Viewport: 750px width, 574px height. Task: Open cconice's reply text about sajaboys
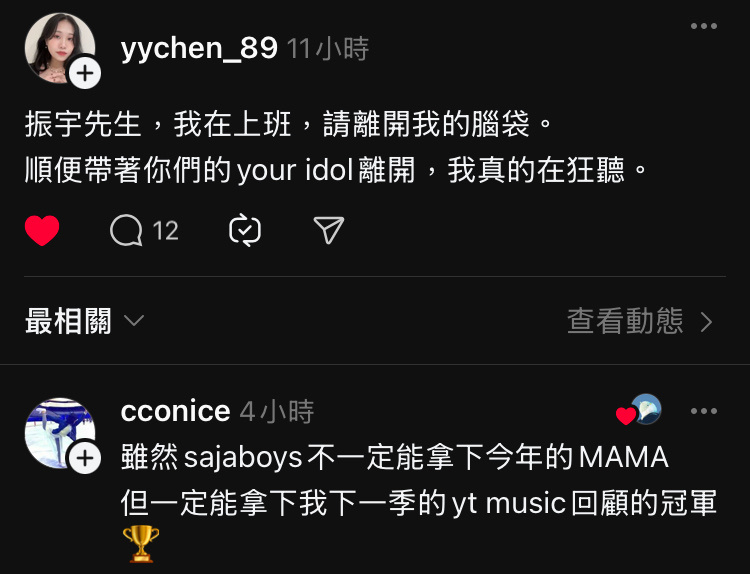(x=419, y=480)
